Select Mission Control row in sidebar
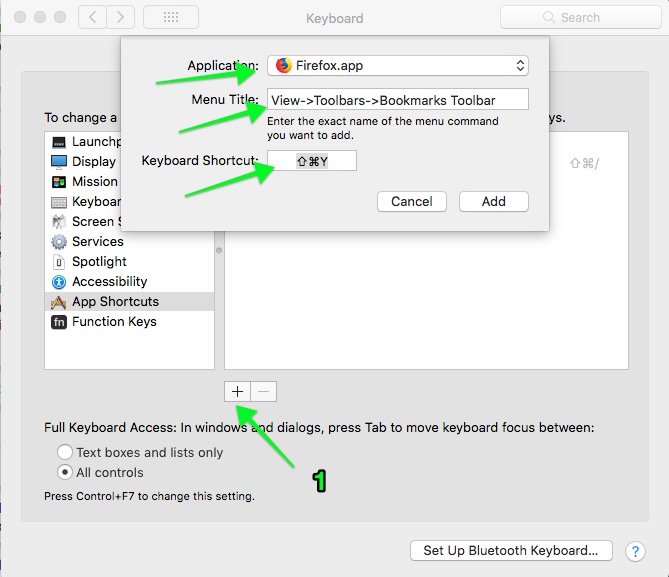Viewport: 669px width, 577px height. [85, 181]
